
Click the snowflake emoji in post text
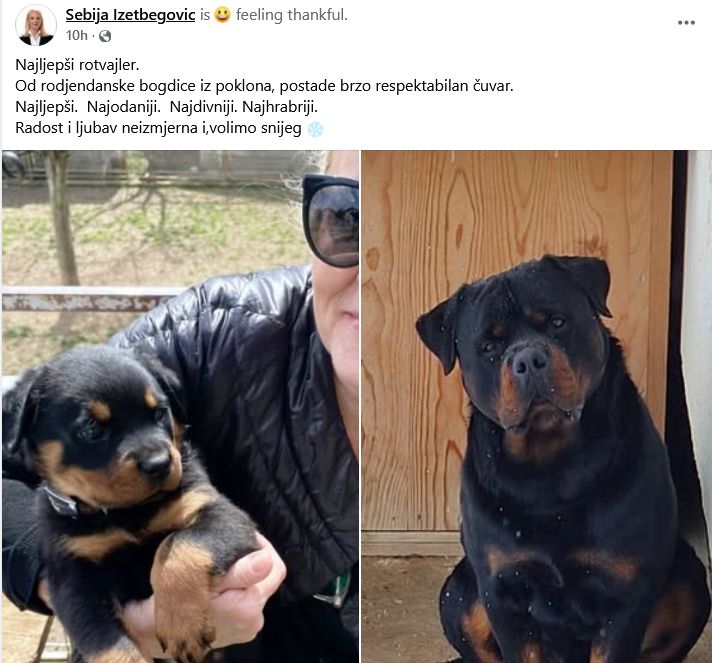point(316,129)
